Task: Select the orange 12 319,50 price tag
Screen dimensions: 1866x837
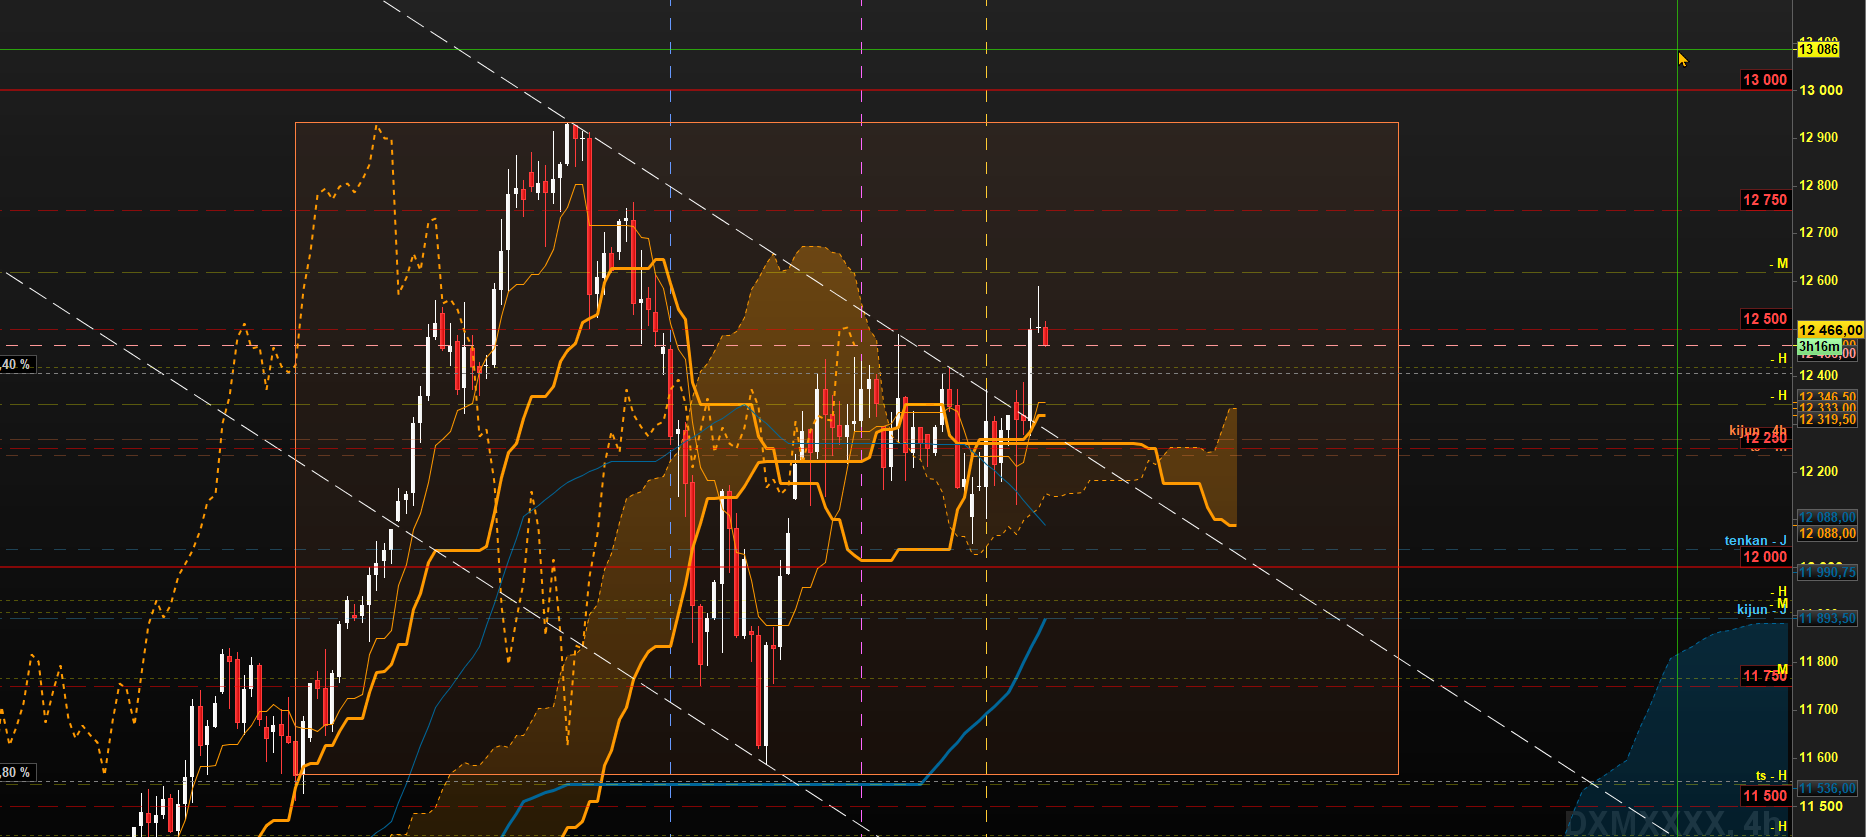Action: (x=1827, y=420)
